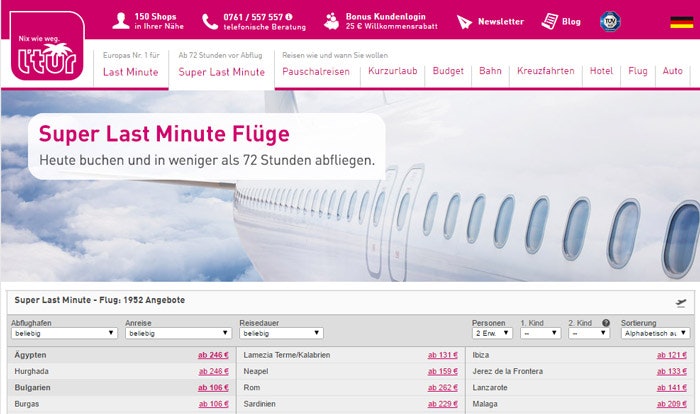Click the info icon beside phone number
The width and height of the screenshot is (700, 414).
coord(289,17)
